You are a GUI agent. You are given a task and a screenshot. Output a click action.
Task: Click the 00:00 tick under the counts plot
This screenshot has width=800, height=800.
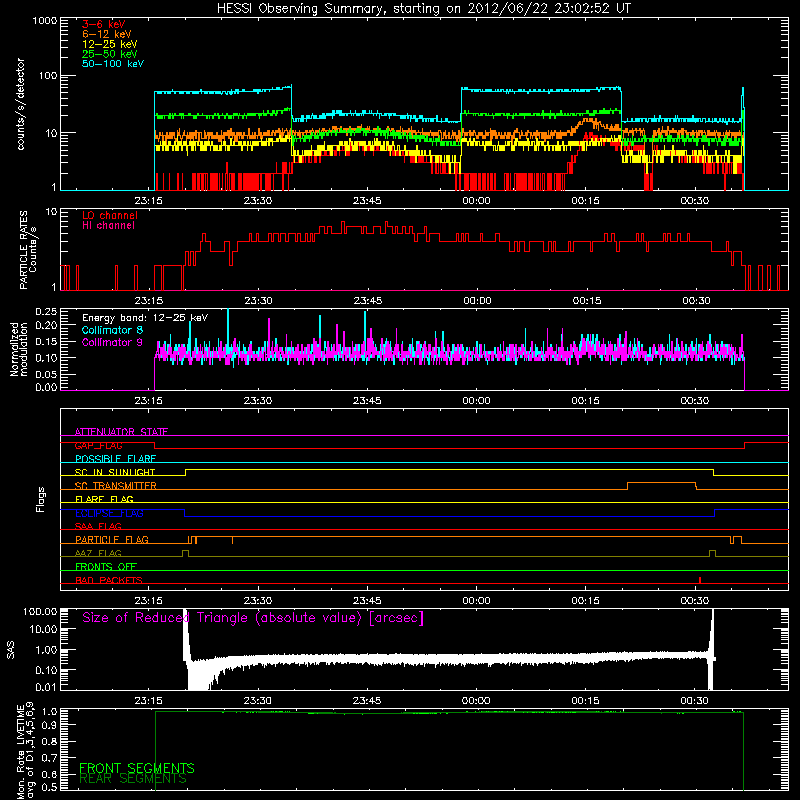tap(476, 201)
